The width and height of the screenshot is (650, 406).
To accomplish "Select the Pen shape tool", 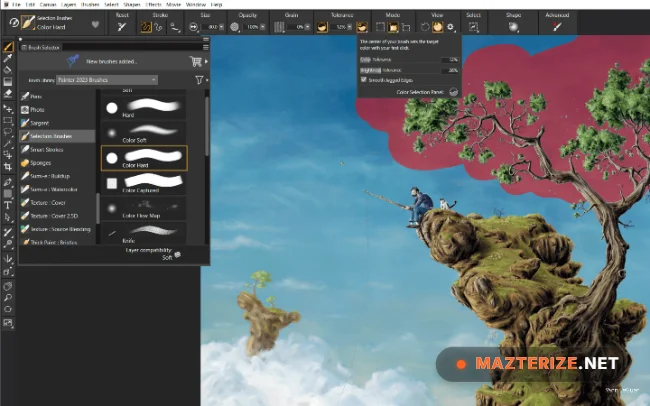I will pos(8,182).
